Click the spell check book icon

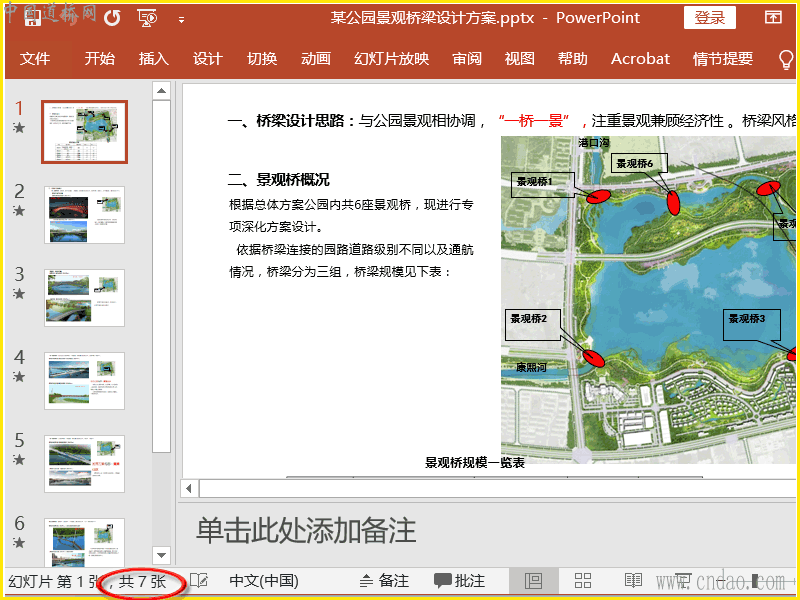[199, 581]
